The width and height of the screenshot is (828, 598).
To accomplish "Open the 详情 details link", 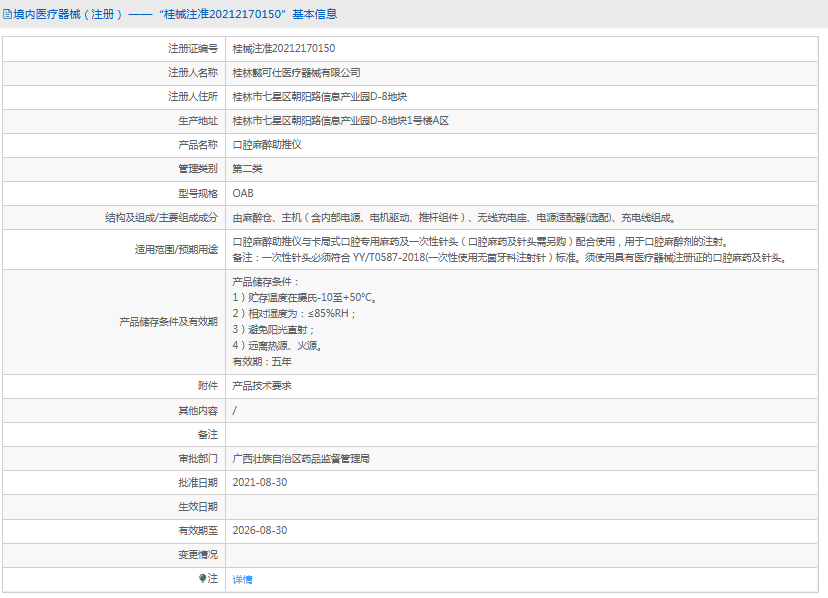I will (x=242, y=580).
